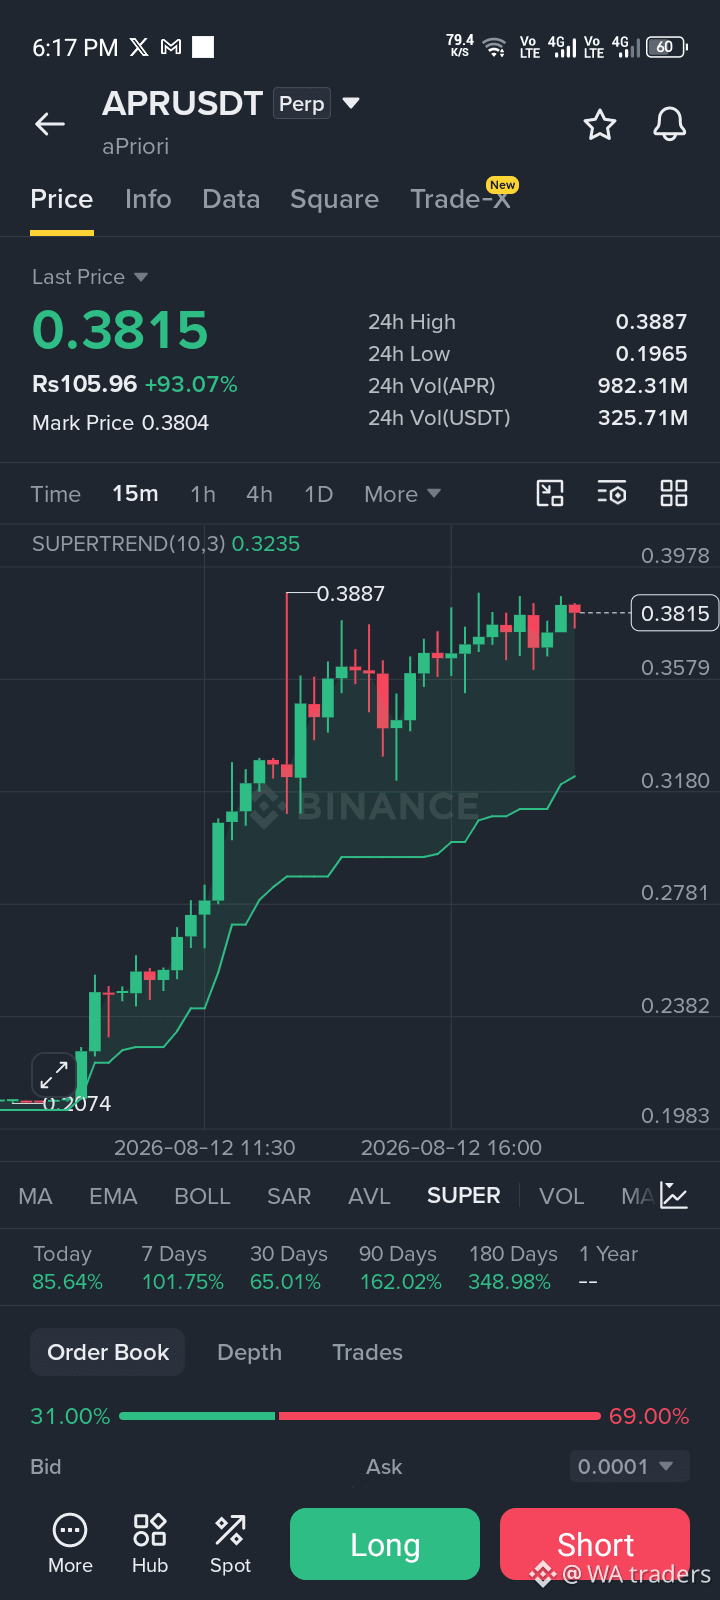Image resolution: width=720 pixels, height=1600 pixels.
Task: Tap 90 Days 162.02% performance
Action: pyautogui.click(x=400, y=1267)
